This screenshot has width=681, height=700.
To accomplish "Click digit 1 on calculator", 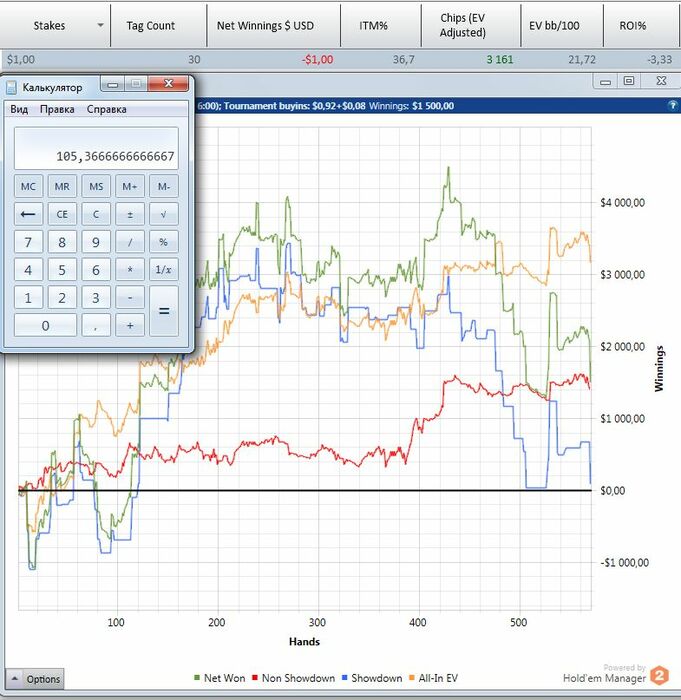I will coord(28,297).
